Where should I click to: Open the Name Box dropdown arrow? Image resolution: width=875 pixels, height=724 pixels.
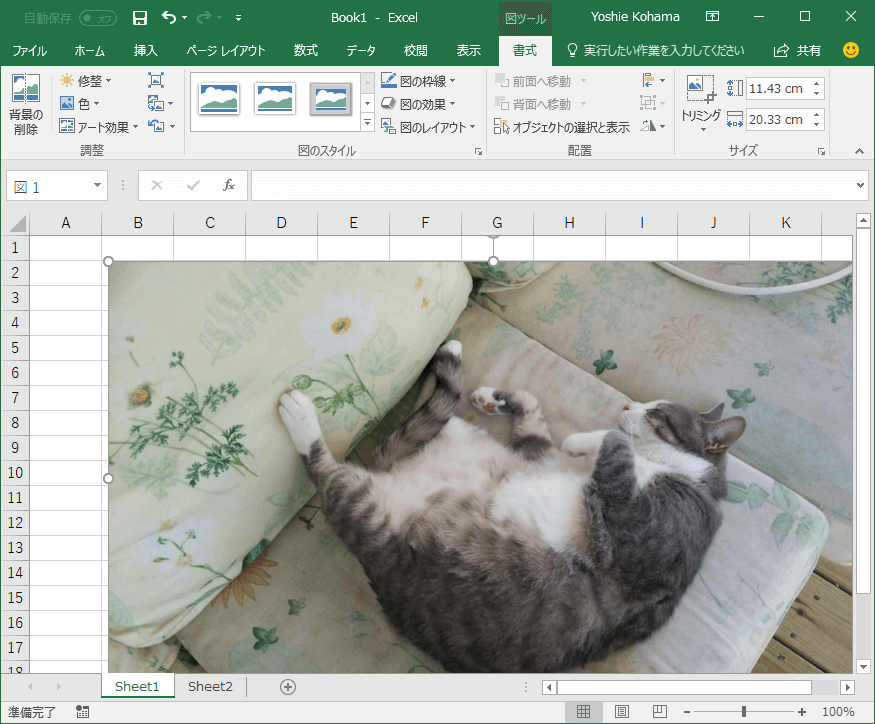tap(98, 185)
